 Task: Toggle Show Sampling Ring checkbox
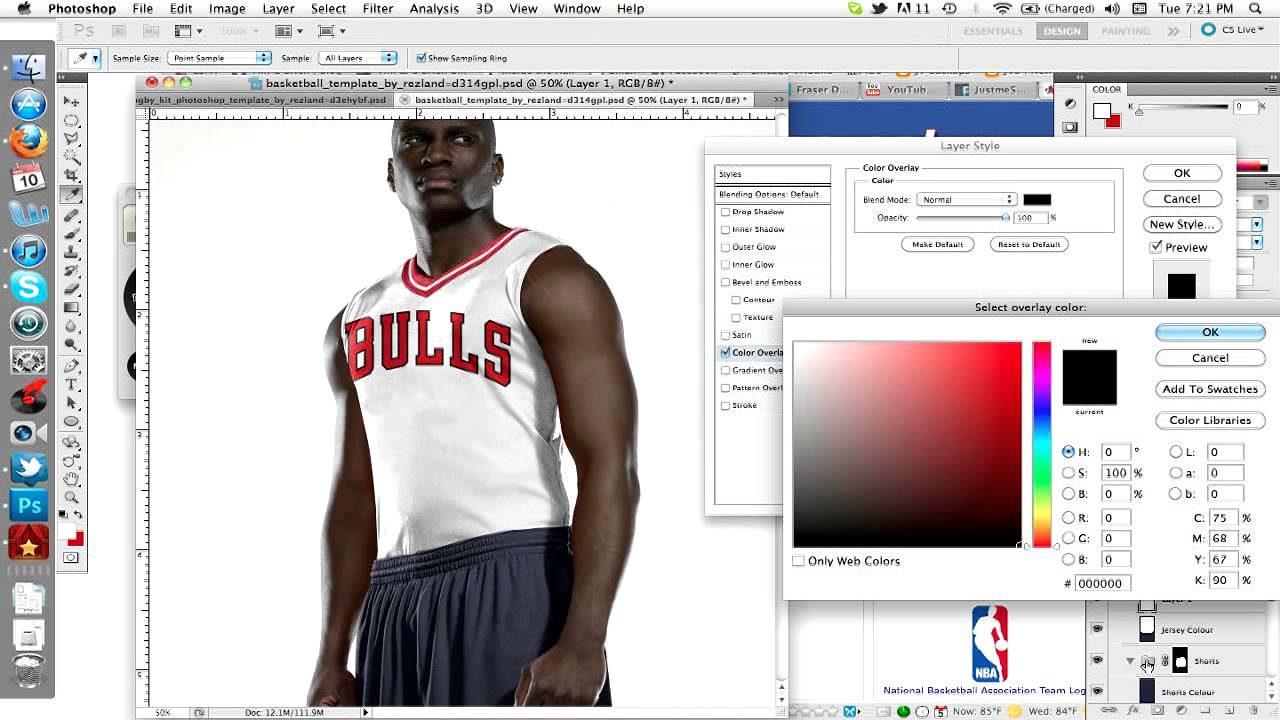pyautogui.click(x=421, y=58)
